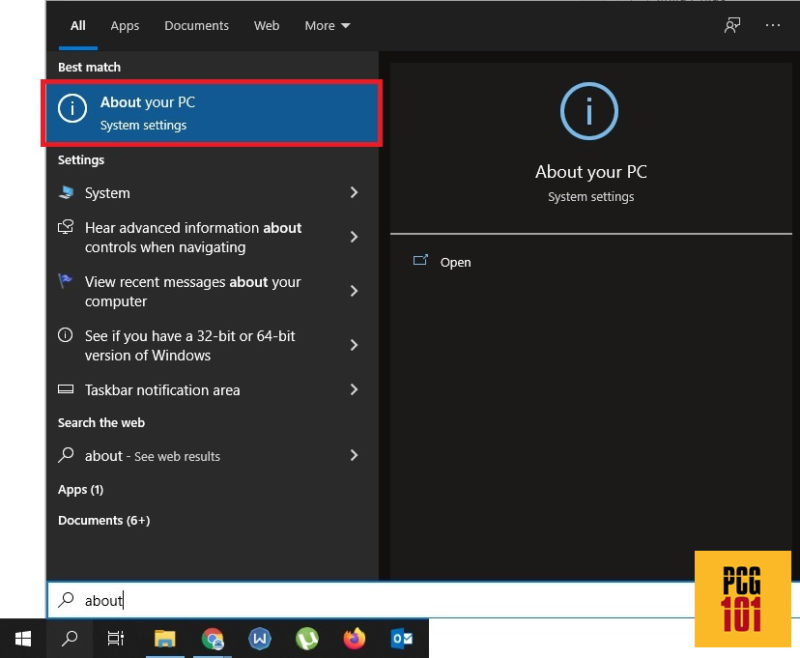This screenshot has height=658, width=800.
Task: Click Open to launch About your PC
Action: click(x=455, y=262)
